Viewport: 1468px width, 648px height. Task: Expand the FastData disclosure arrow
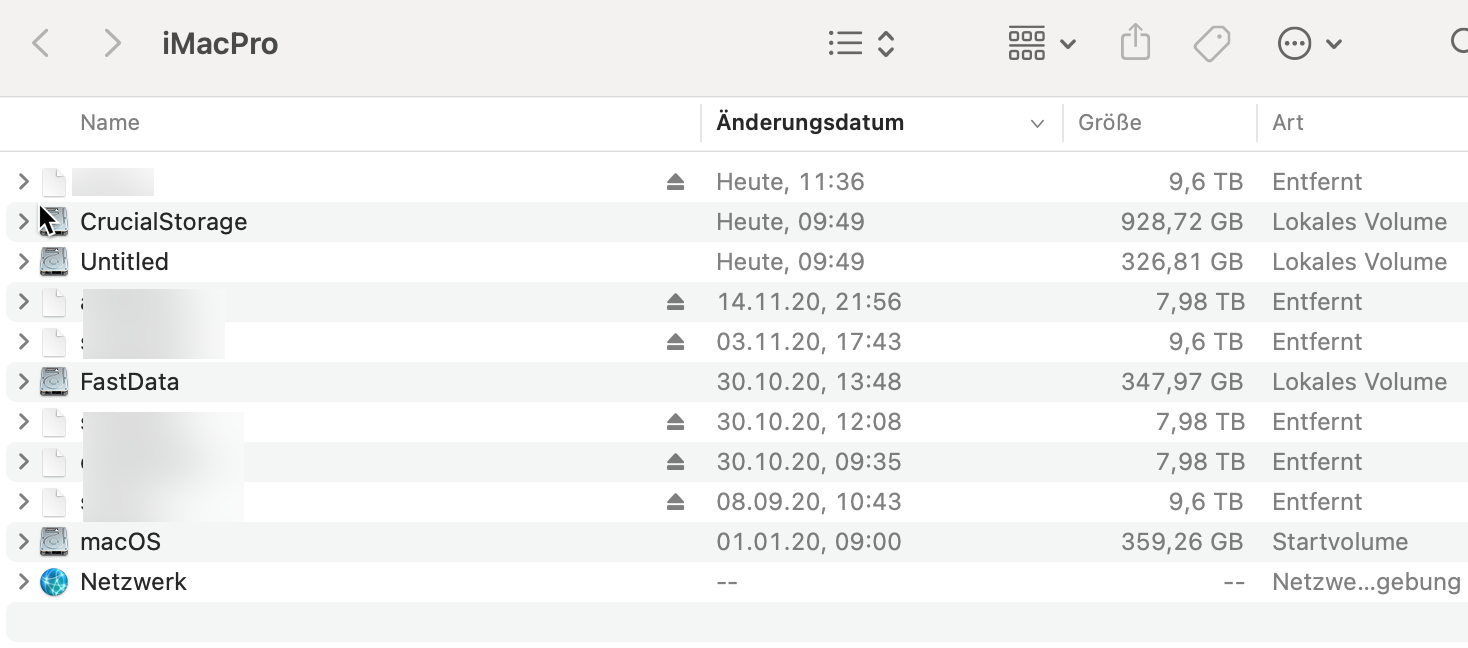point(23,382)
